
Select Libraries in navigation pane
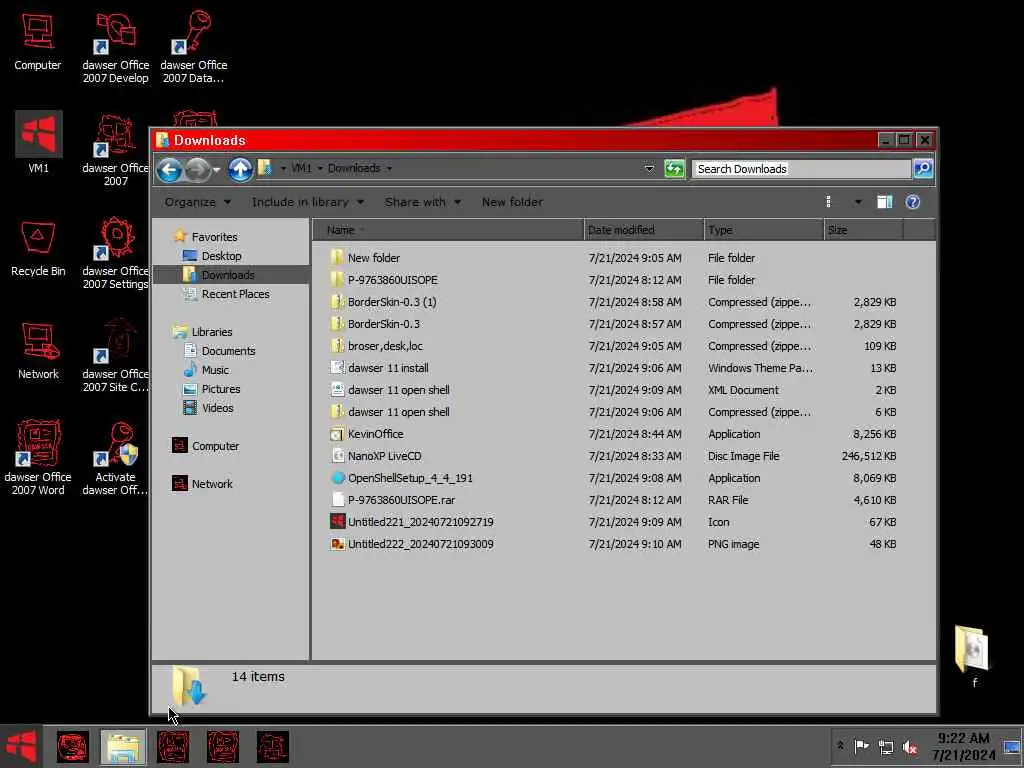pyautogui.click(x=211, y=332)
